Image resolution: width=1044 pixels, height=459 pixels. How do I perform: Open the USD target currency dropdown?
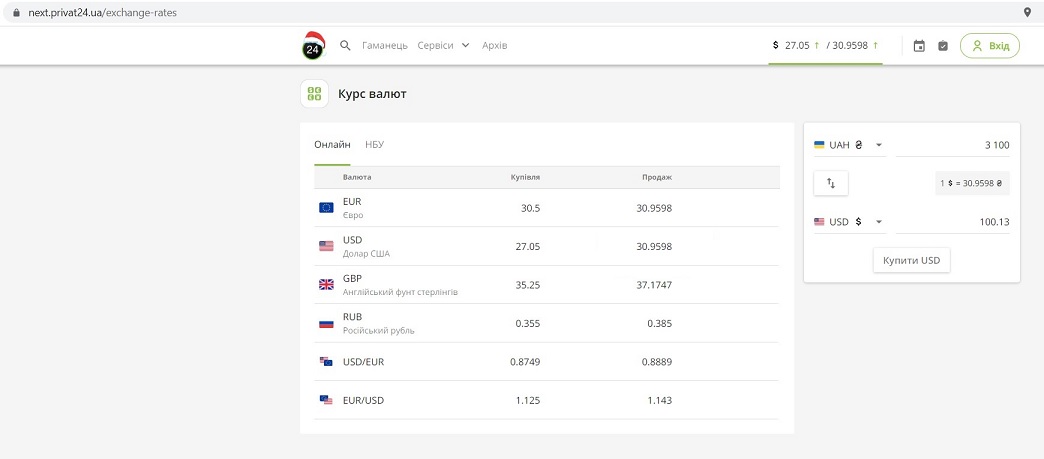849,222
